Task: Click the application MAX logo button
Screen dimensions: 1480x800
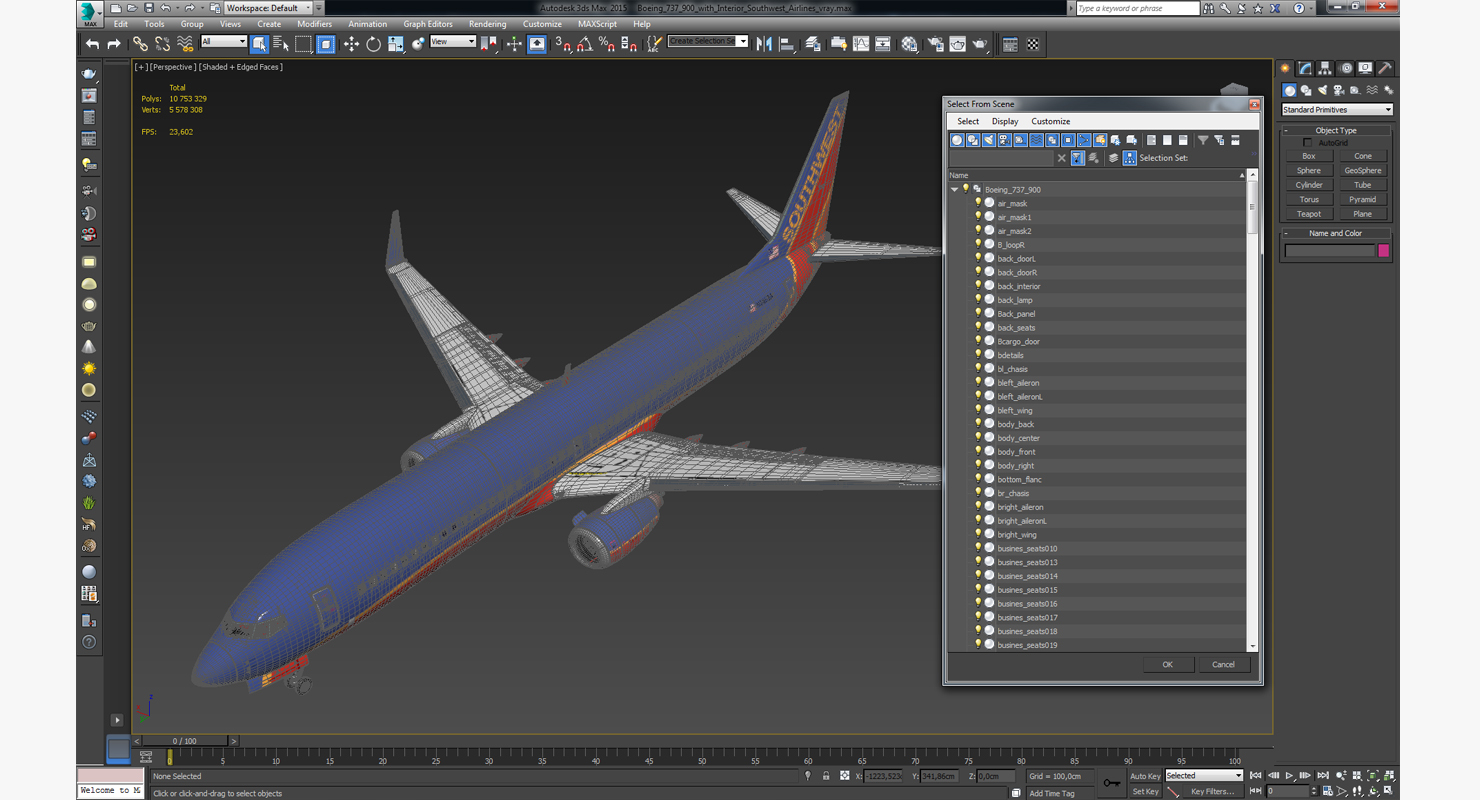Action: coord(90,14)
